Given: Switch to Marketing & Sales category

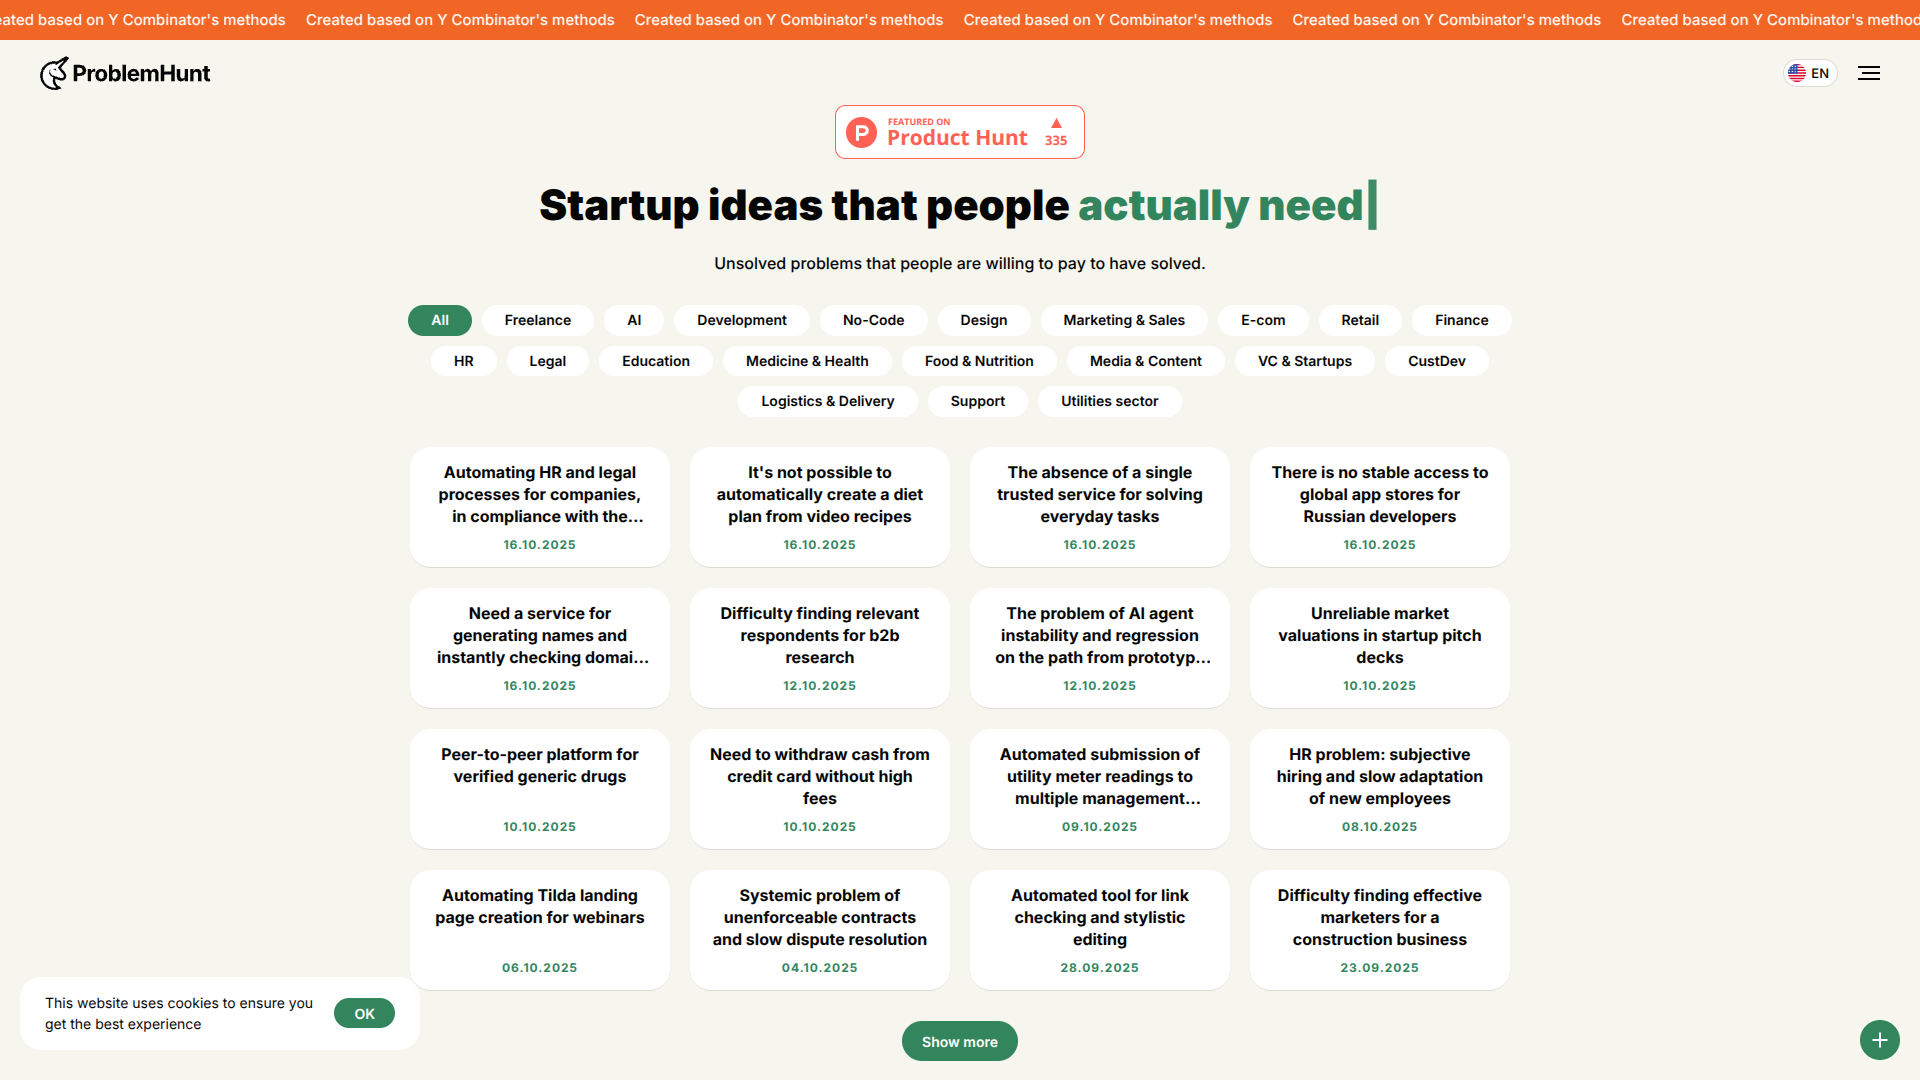Looking at the screenshot, I should [x=1124, y=320].
